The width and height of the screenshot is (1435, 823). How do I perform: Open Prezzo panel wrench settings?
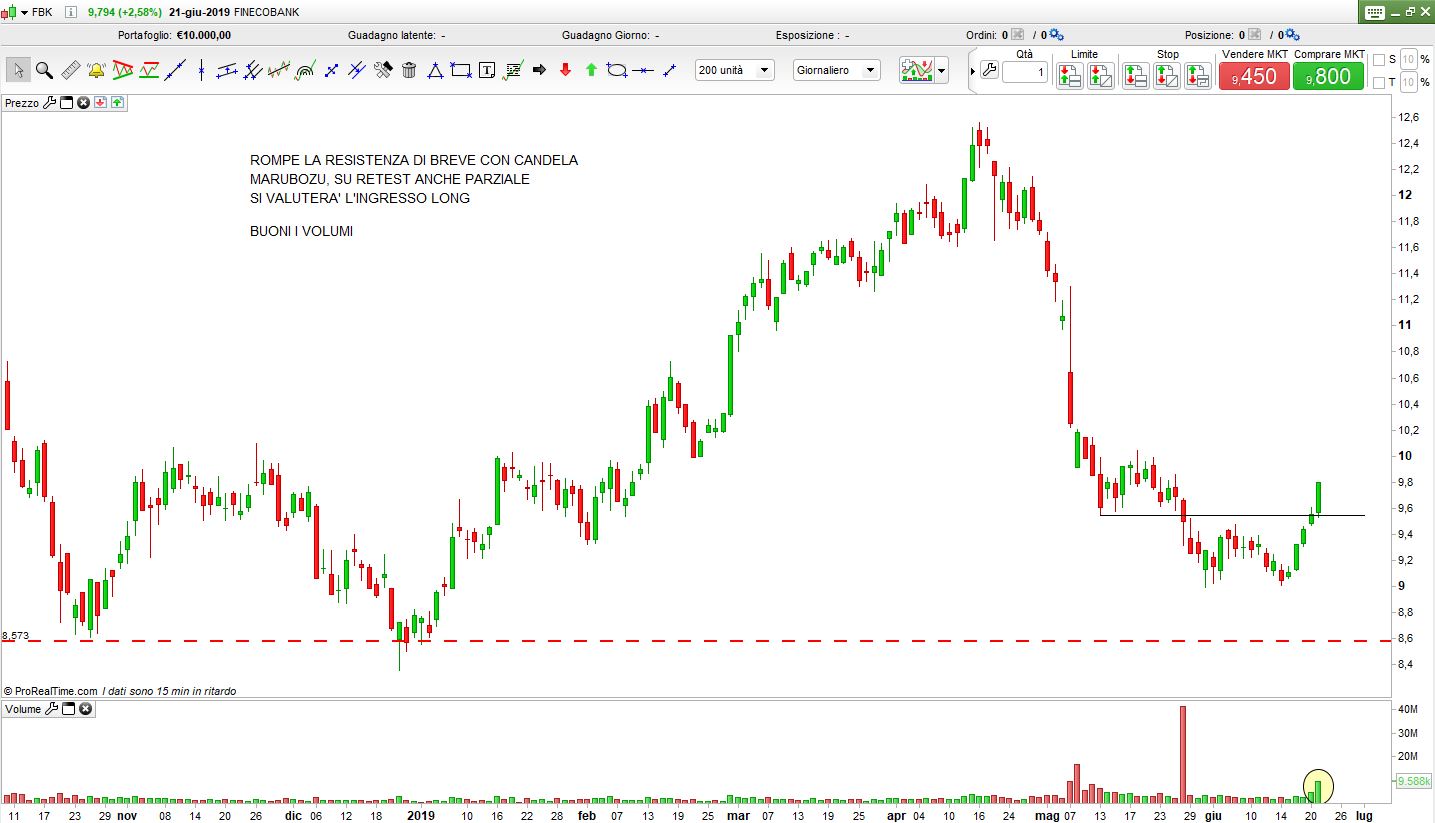click(50, 102)
